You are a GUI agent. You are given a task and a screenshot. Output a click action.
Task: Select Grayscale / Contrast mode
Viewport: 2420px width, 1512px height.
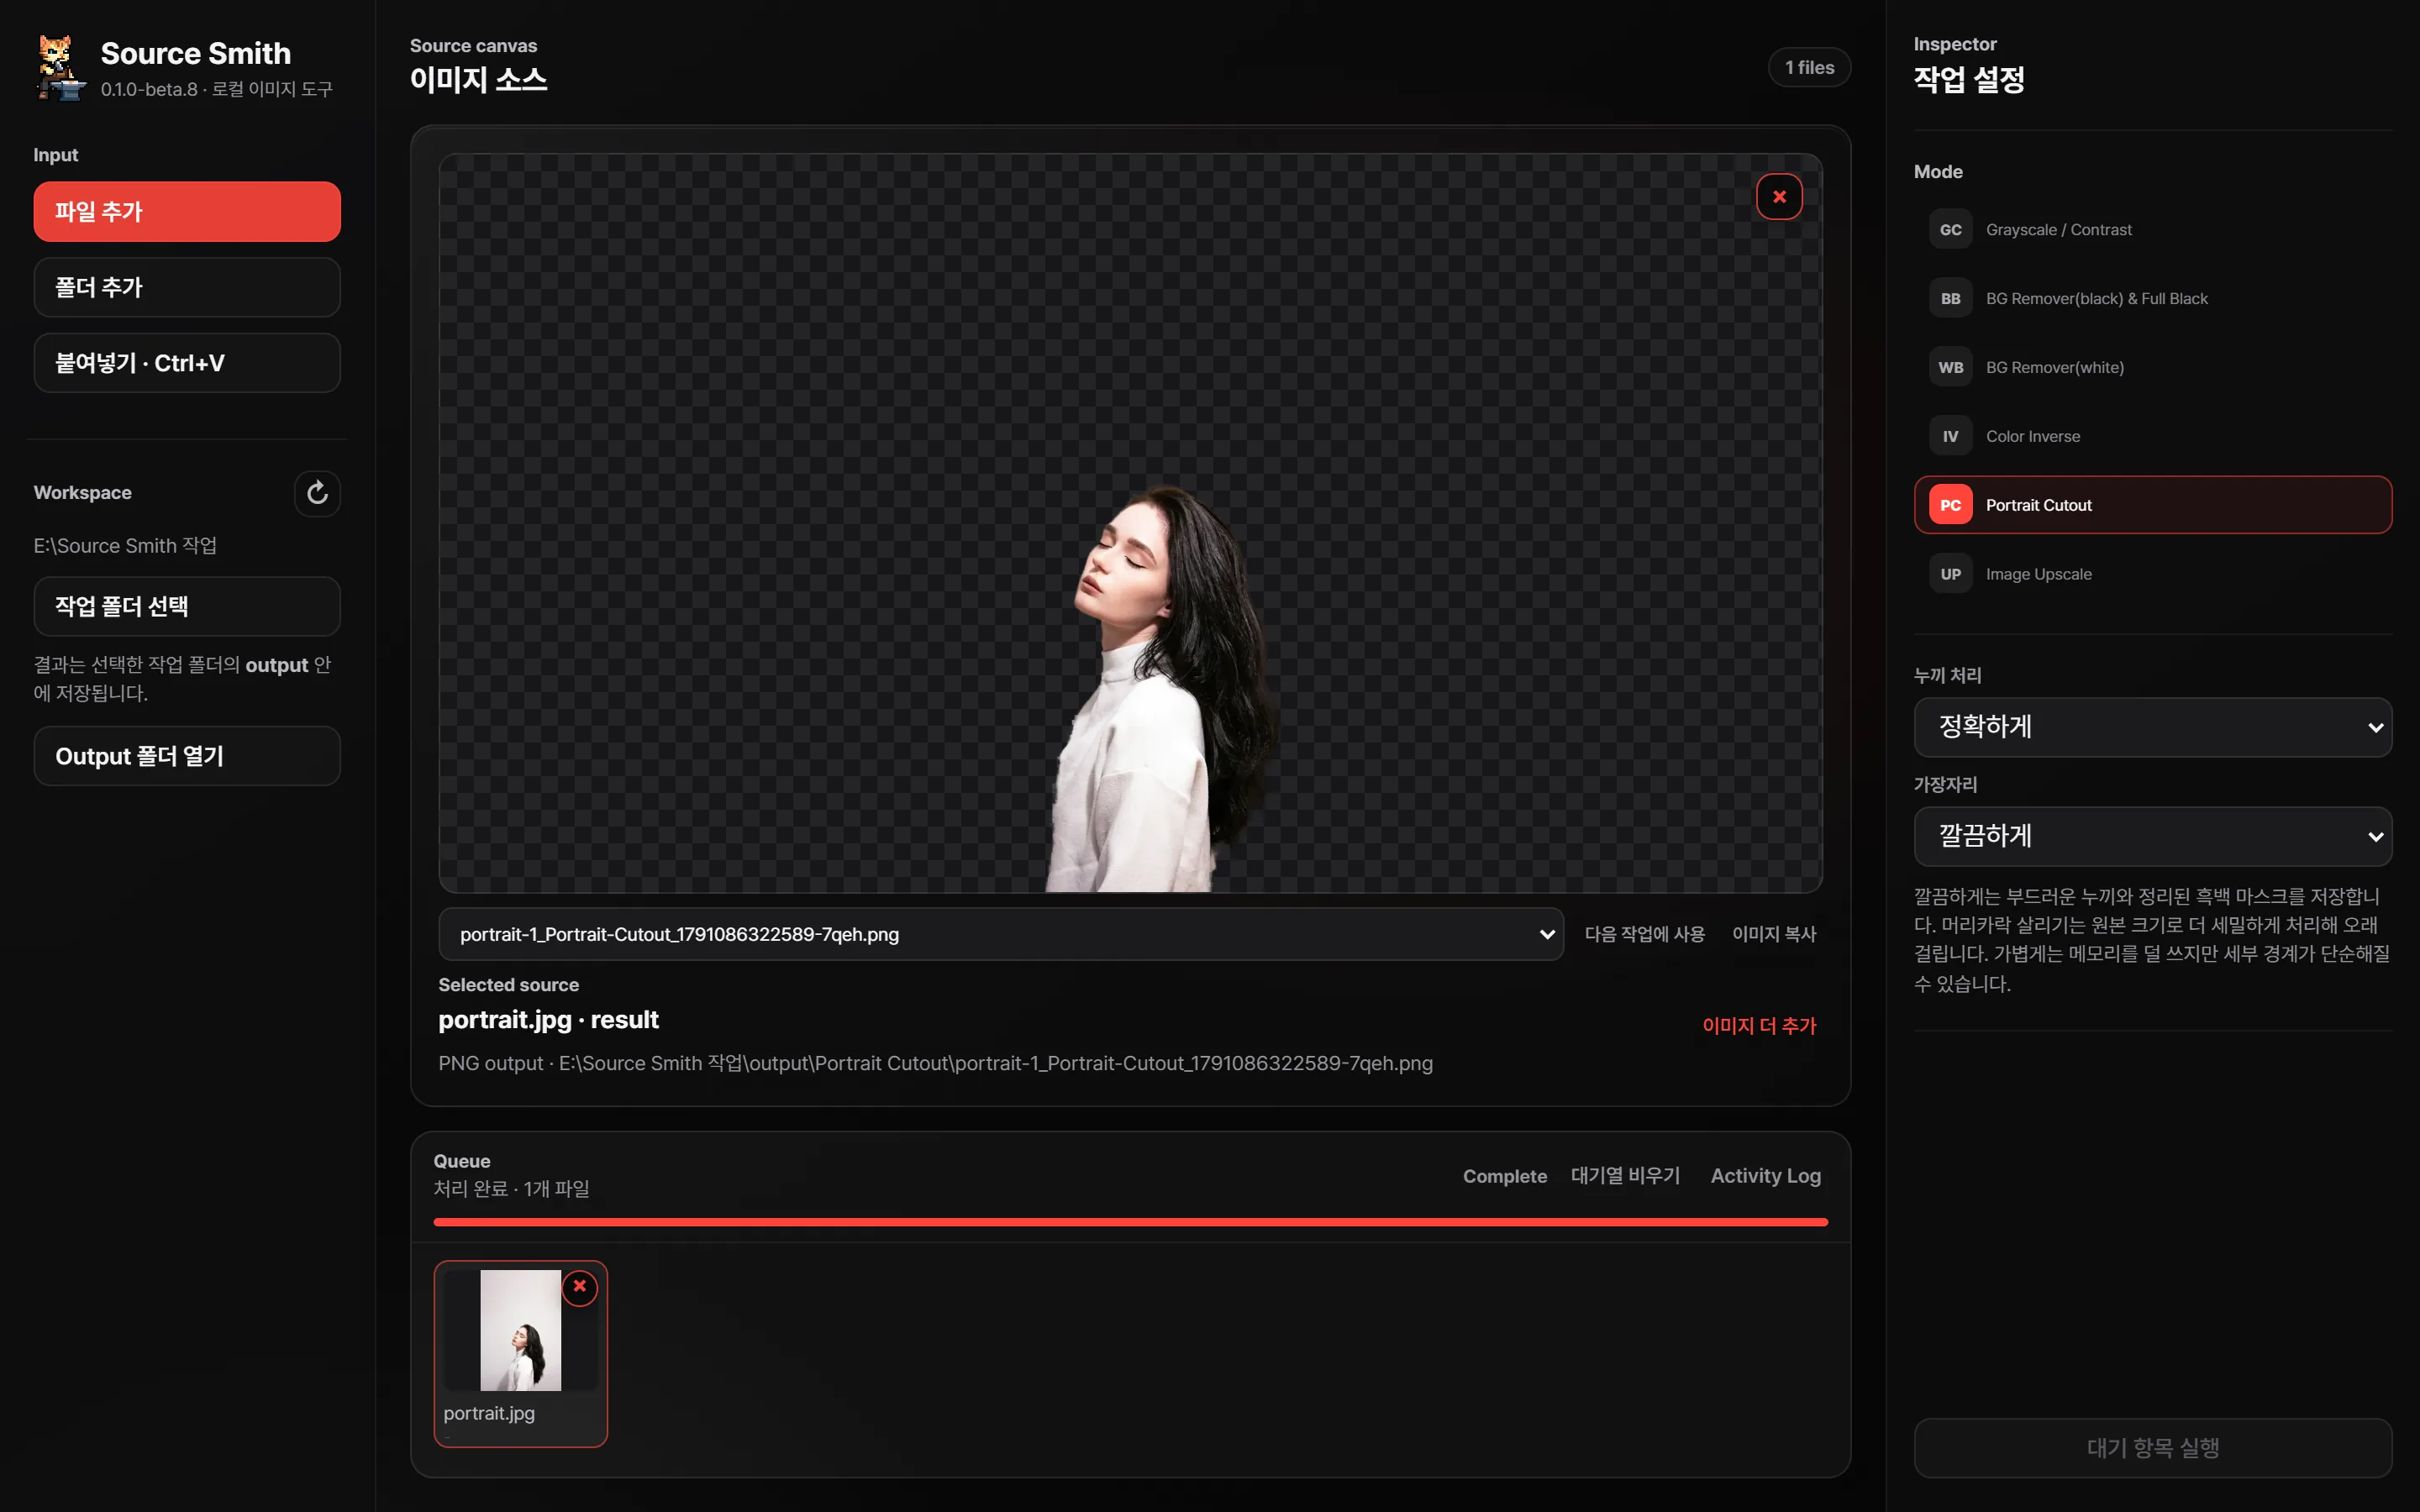(2152, 230)
